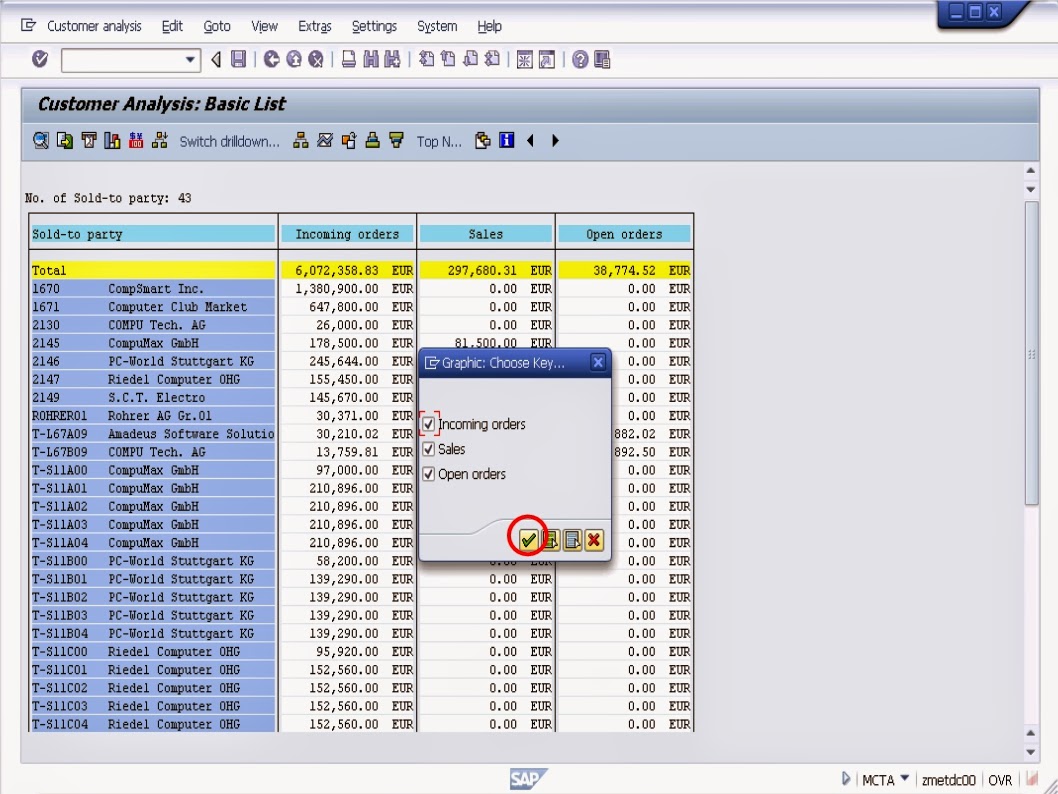
Task: Go to the Last page icon
Action: coord(493,59)
